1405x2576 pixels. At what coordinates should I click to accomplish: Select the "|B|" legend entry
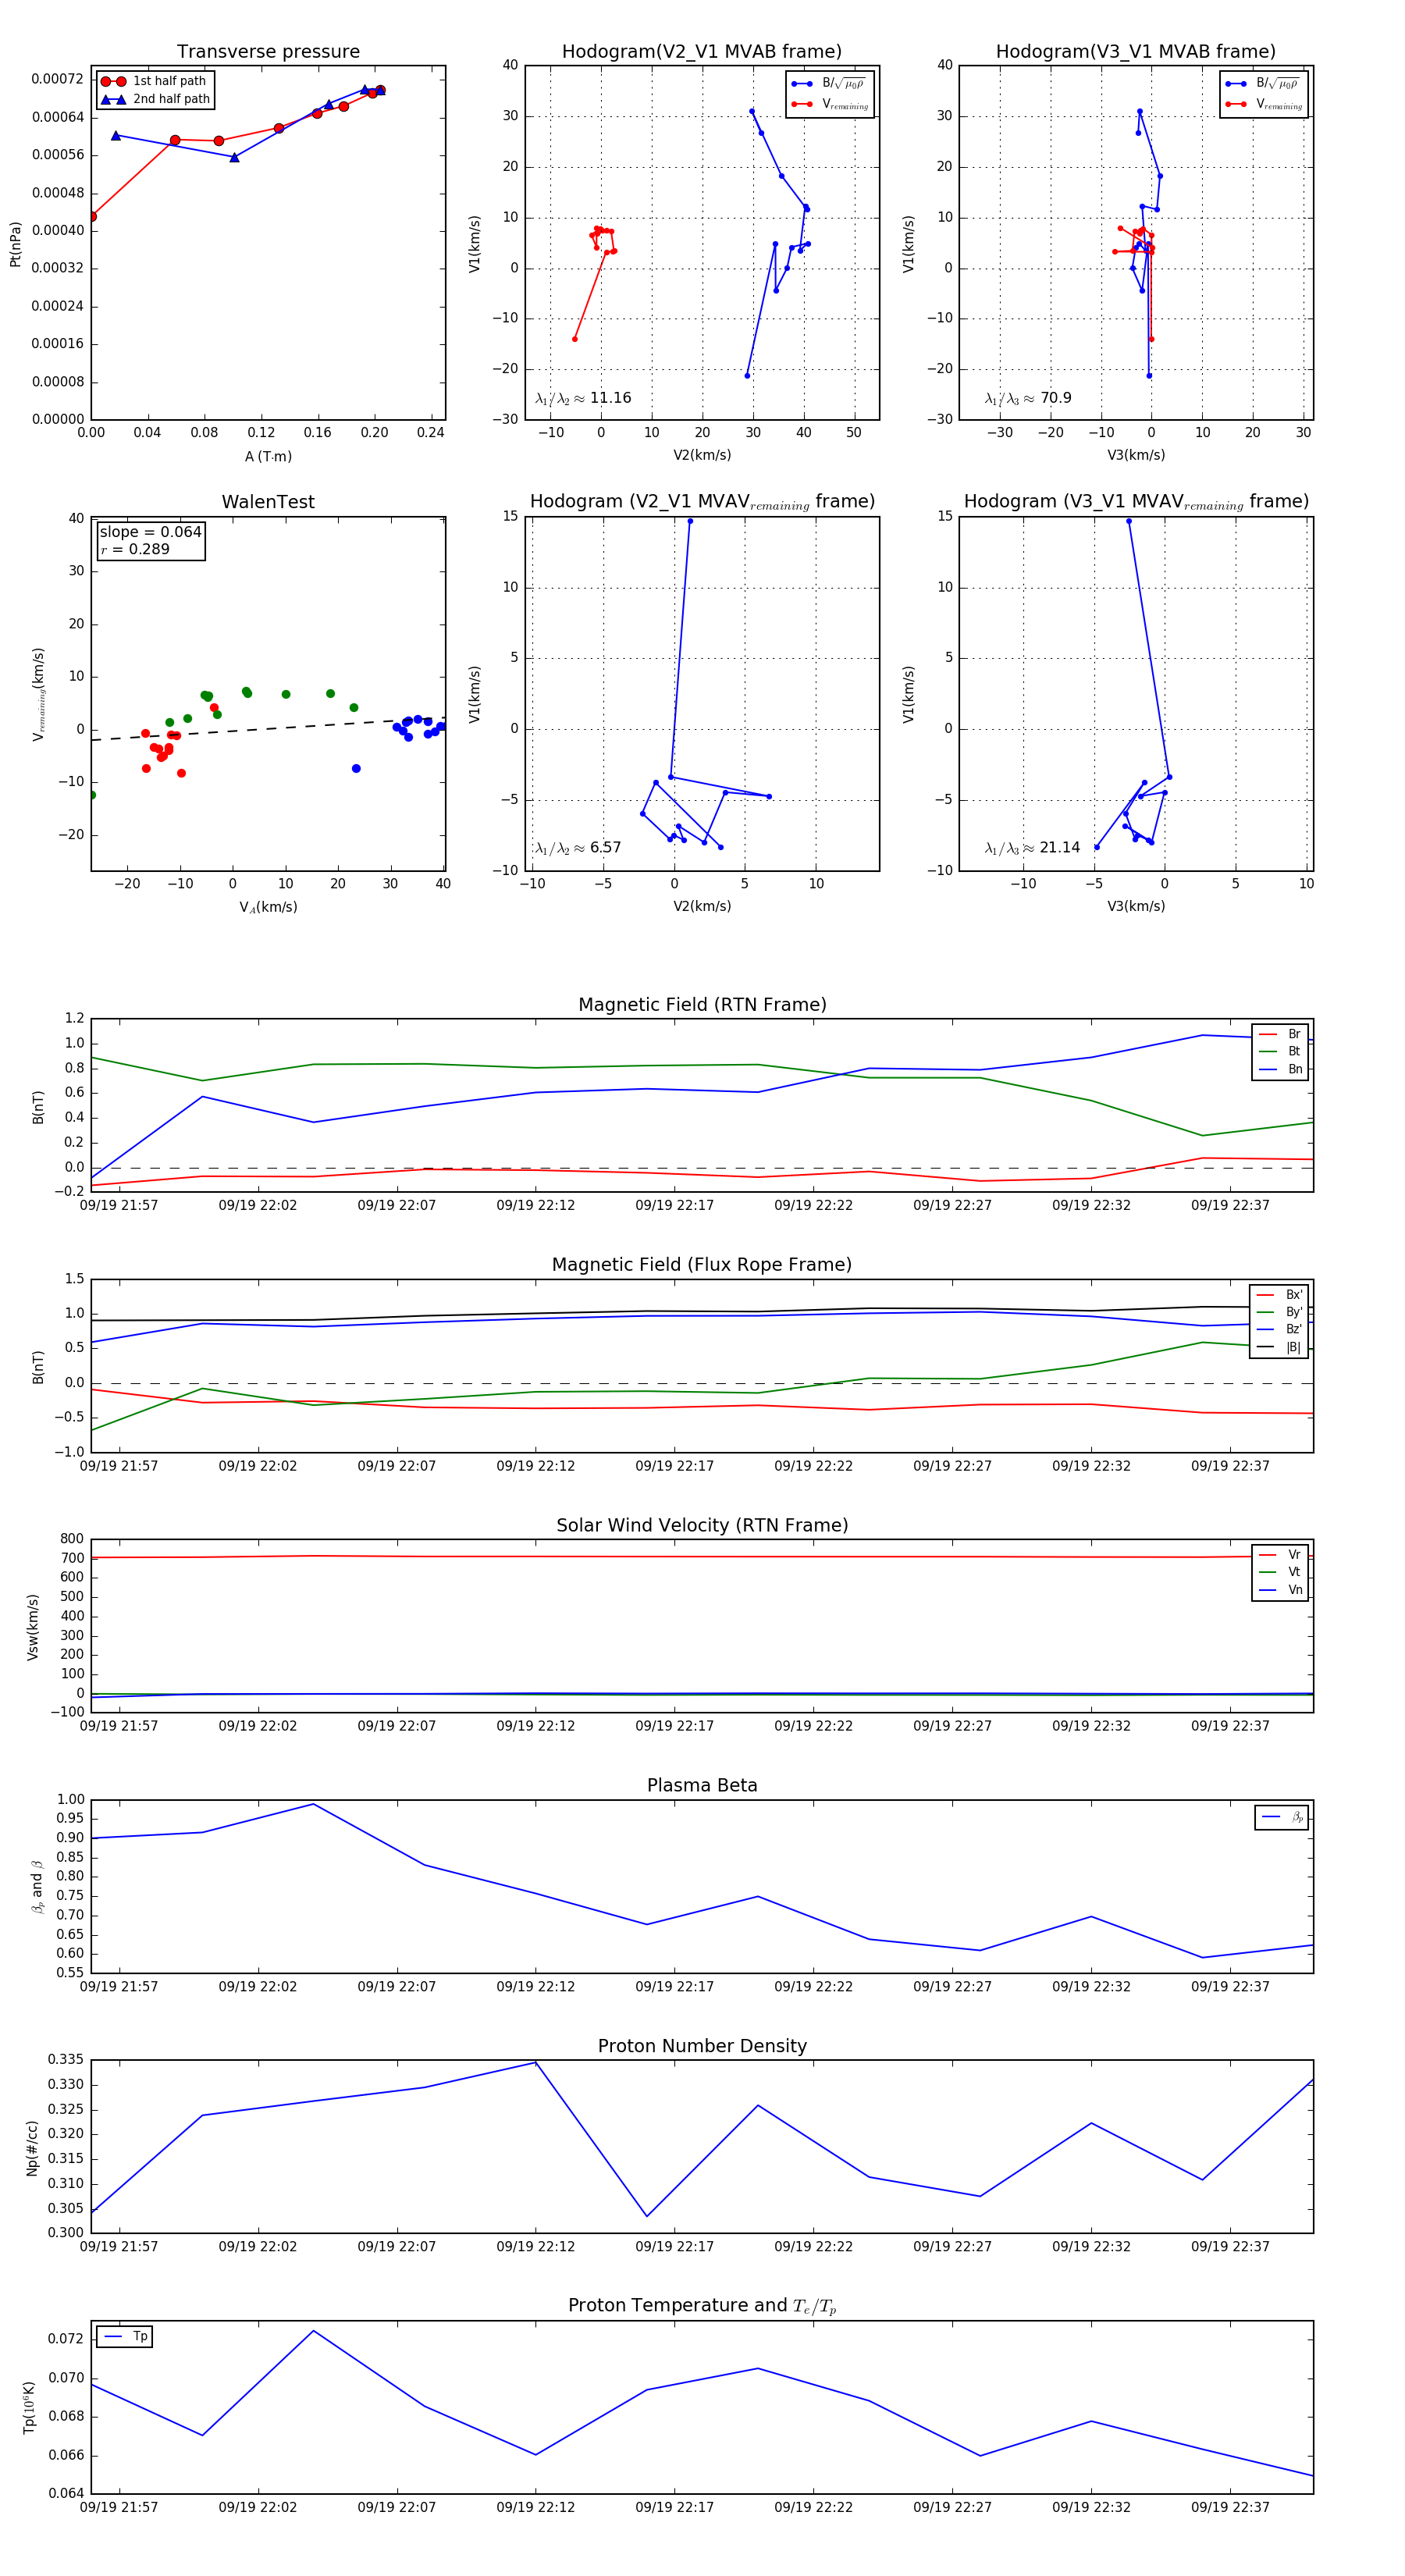coord(1279,1347)
